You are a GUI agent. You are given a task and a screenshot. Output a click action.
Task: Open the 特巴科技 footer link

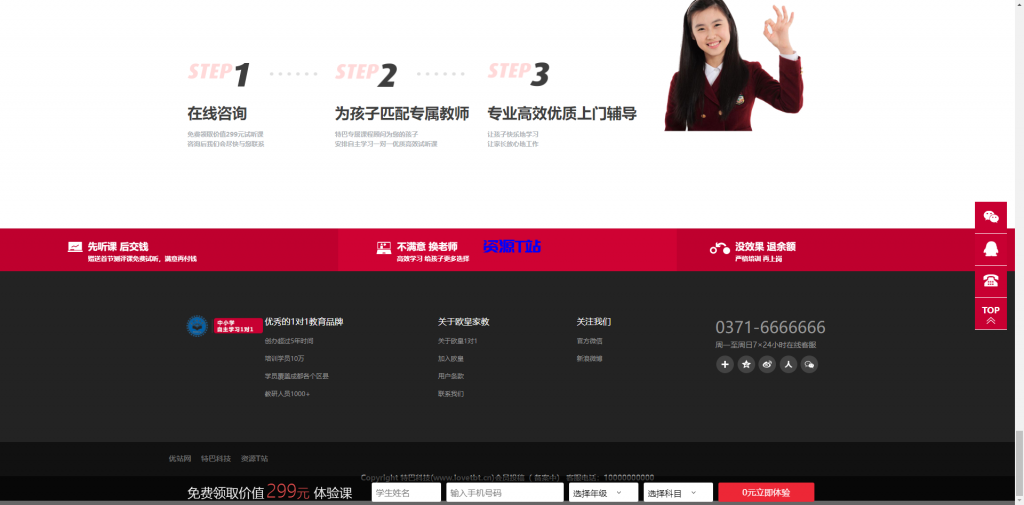216,459
